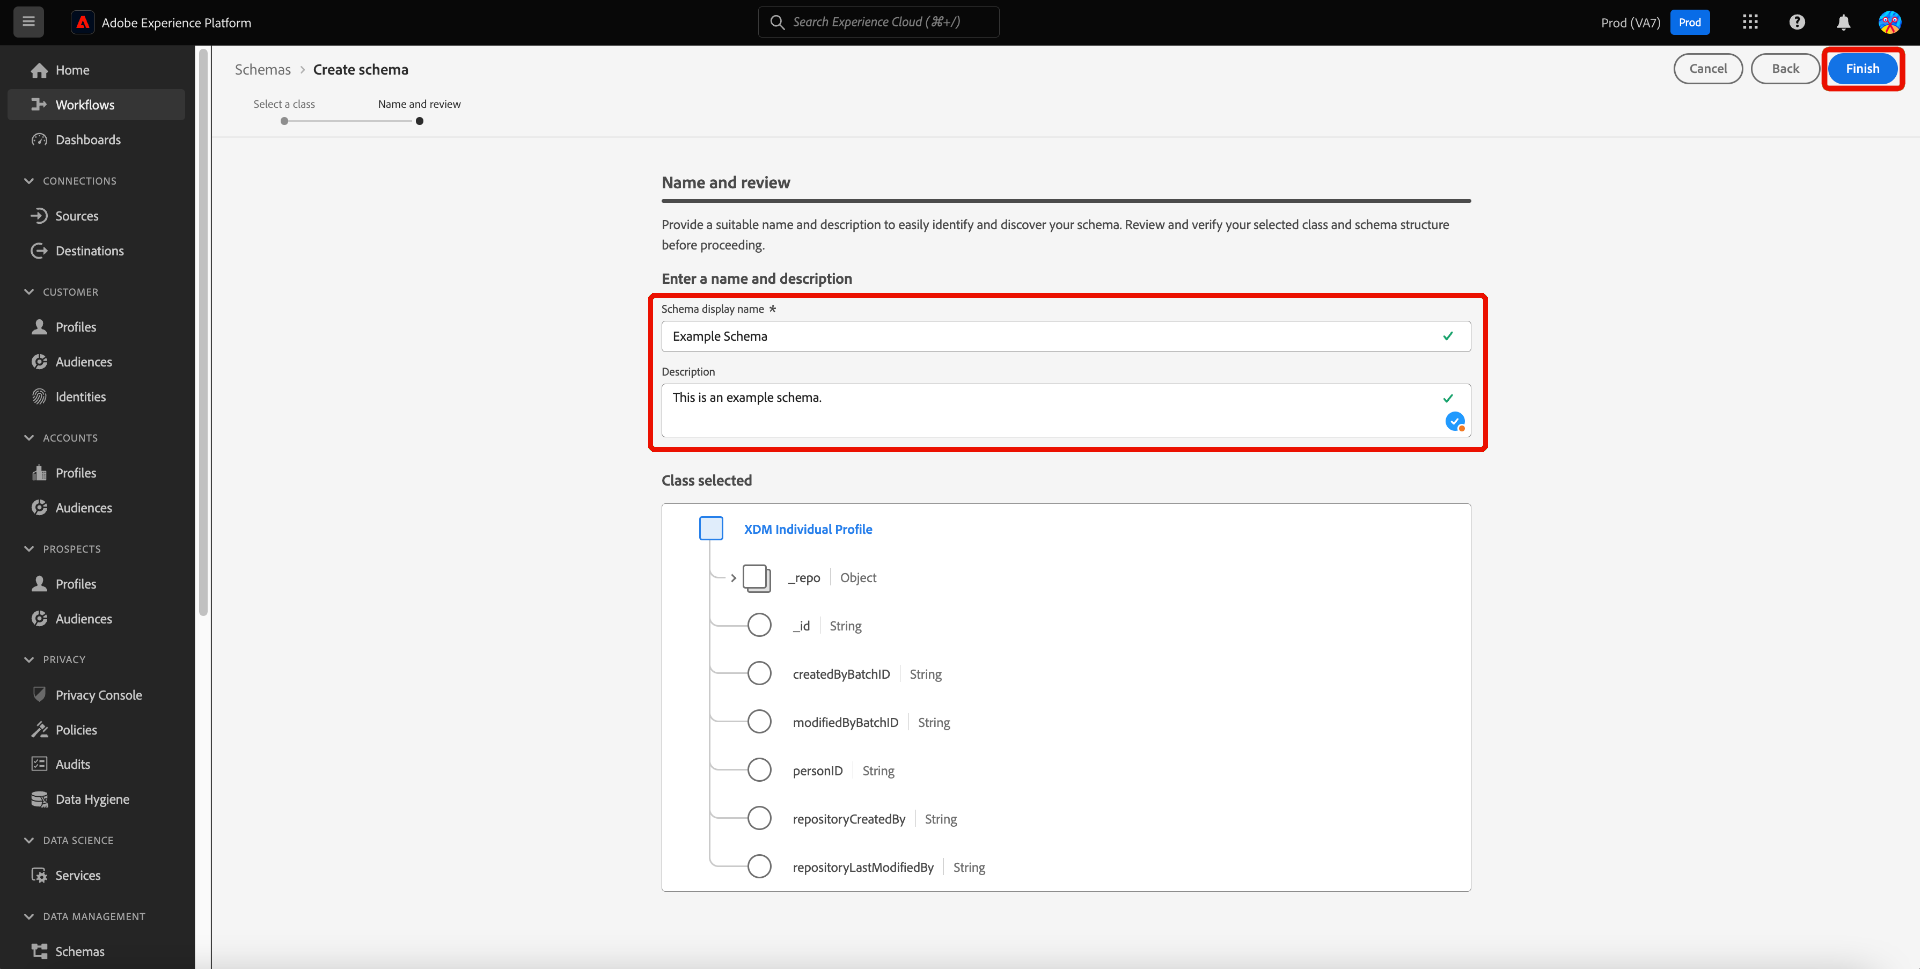Collapse the CONNECTIONS sidebar section

click(x=29, y=181)
